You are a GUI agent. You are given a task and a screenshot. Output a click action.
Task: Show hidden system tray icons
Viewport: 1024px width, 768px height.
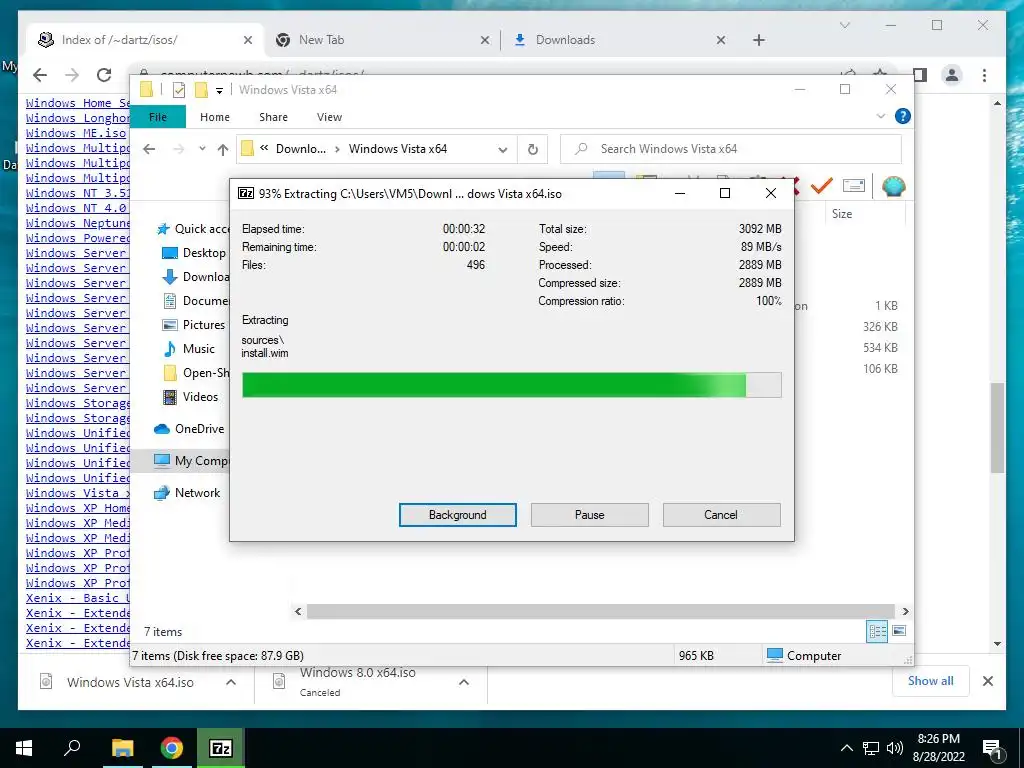846,748
